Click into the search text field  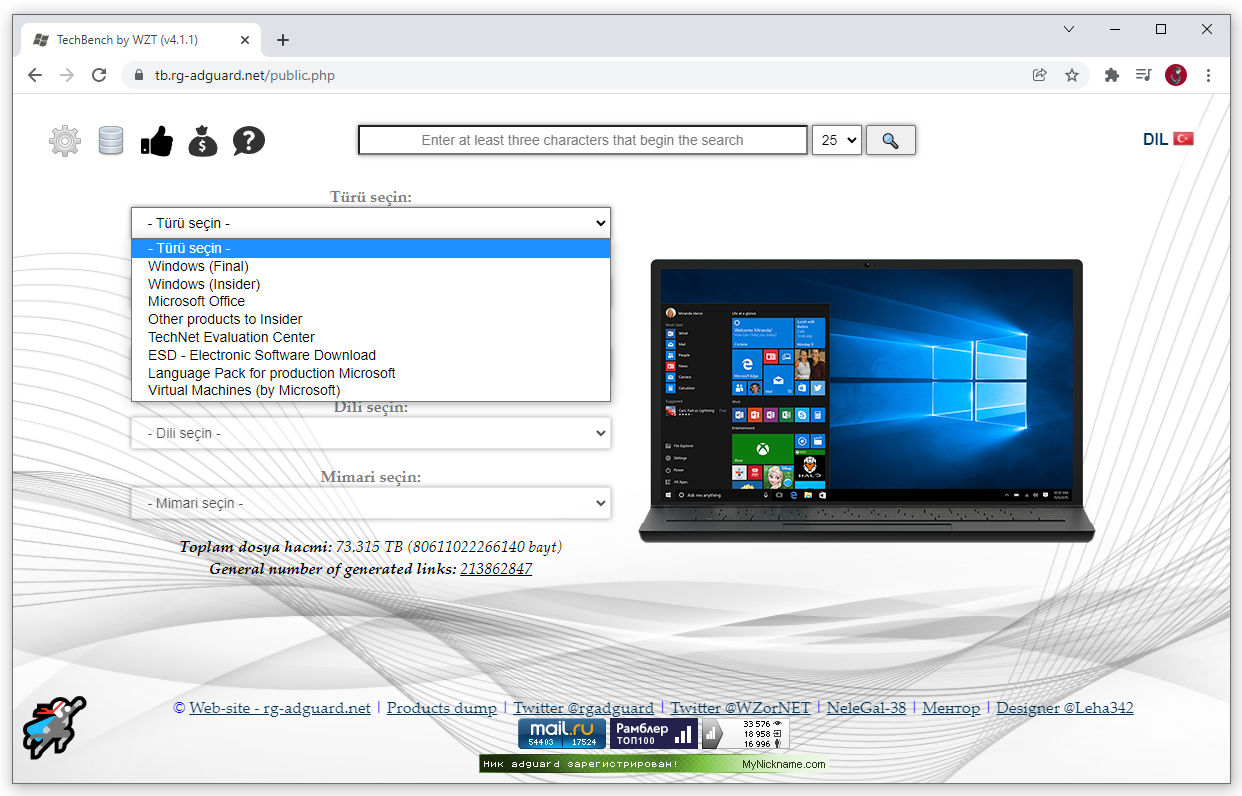pos(582,140)
